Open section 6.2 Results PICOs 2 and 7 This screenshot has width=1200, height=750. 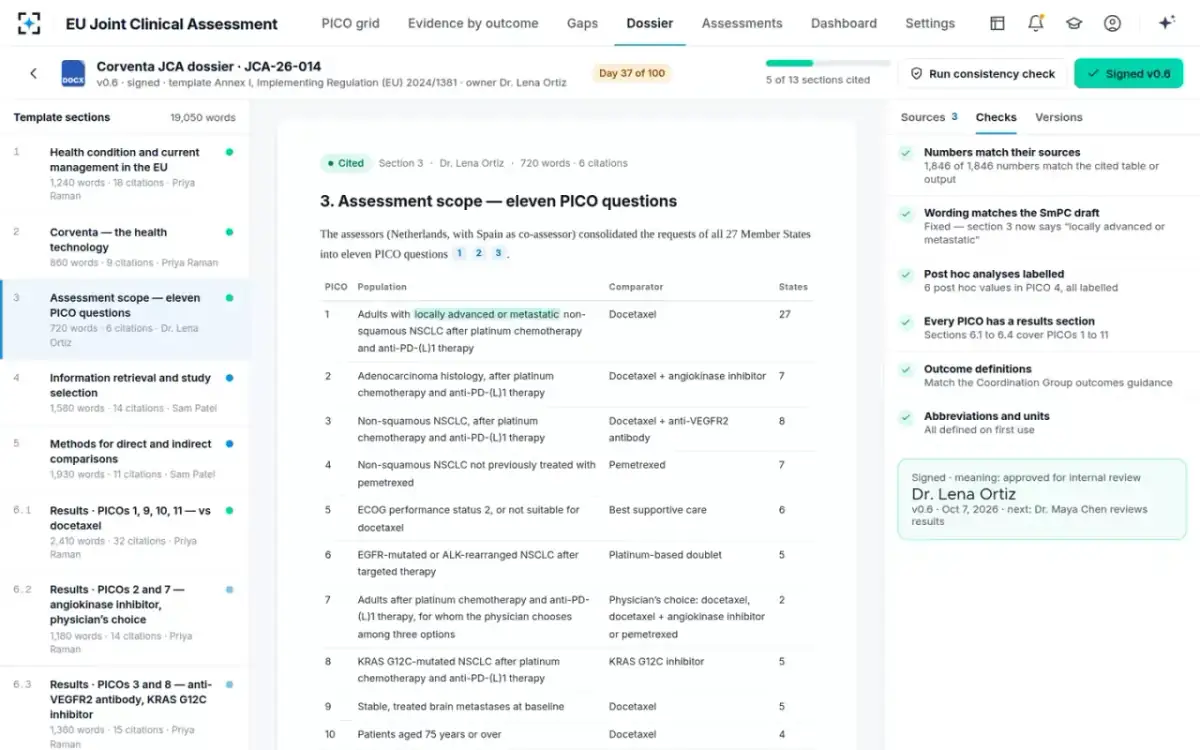pos(125,619)
